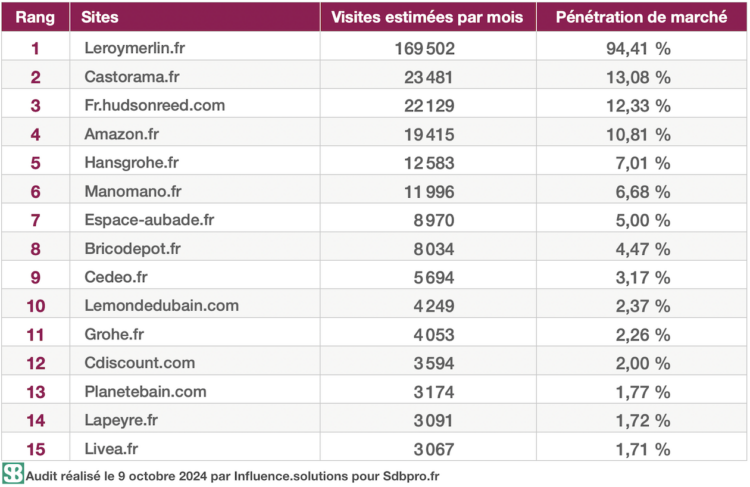Viewport: 750px width, 487px height.
Task: Click the Hansgrohe.fr site name
Action: [x=130, y=162]
